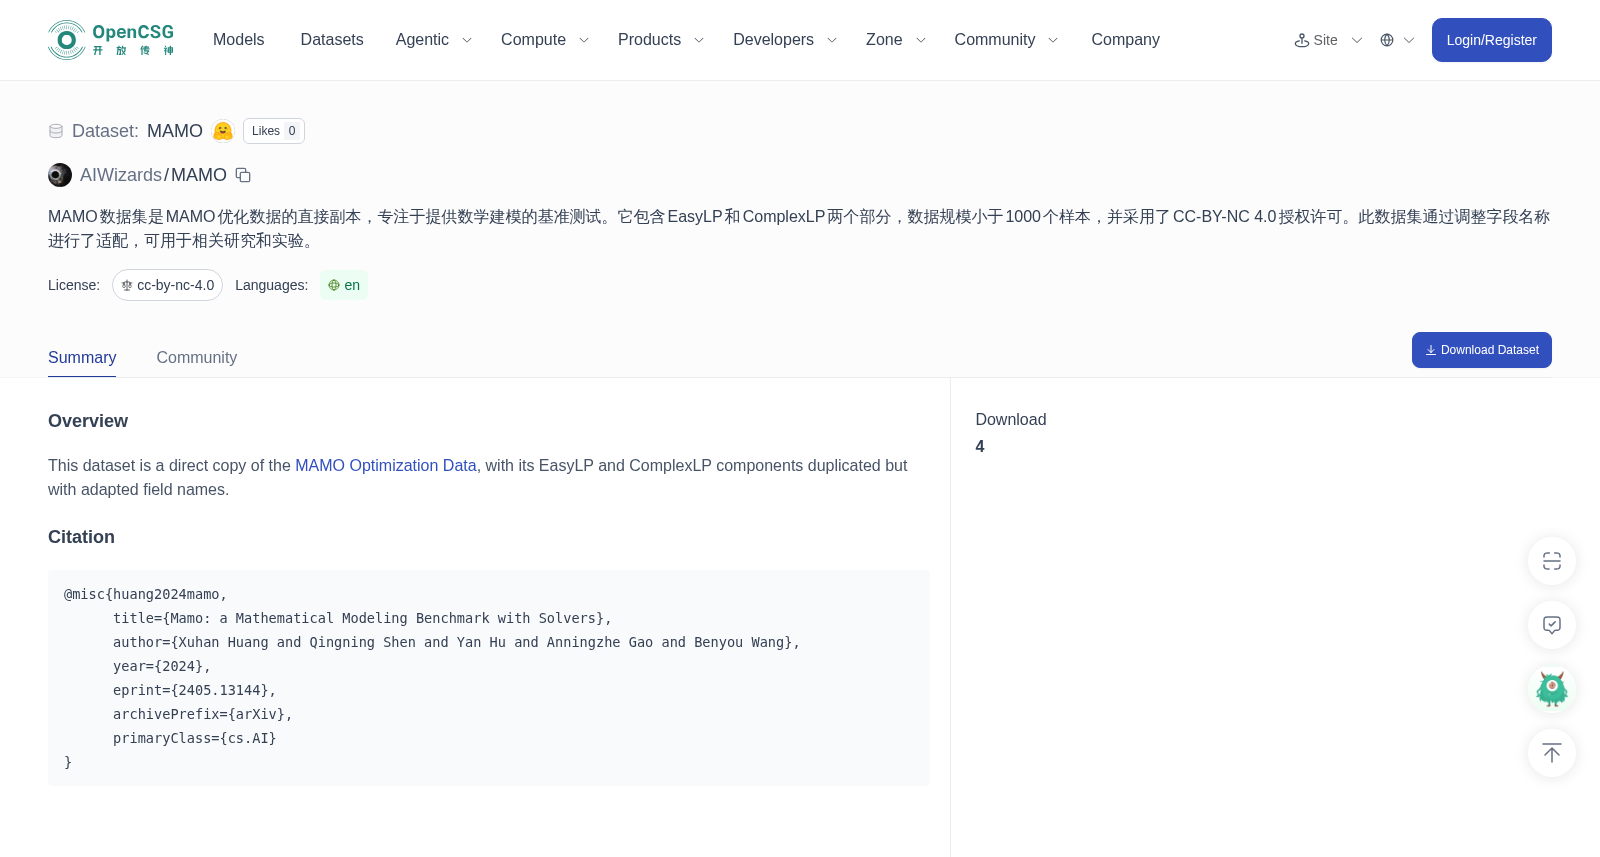
Task: Click the 'Download' sidebar label
Action: click(x=1011, y=419)
